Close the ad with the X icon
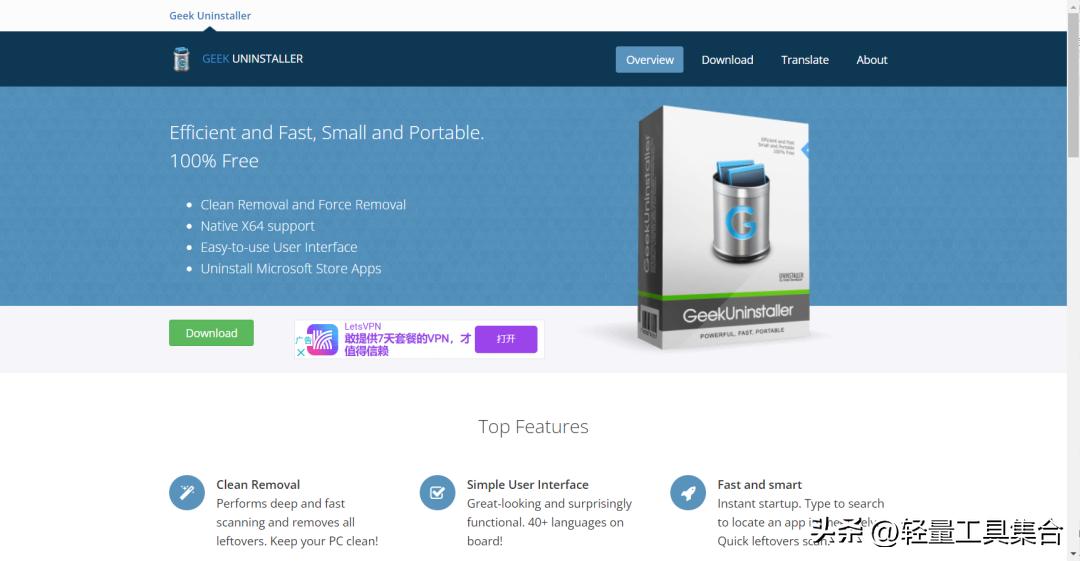 point(300,352)
